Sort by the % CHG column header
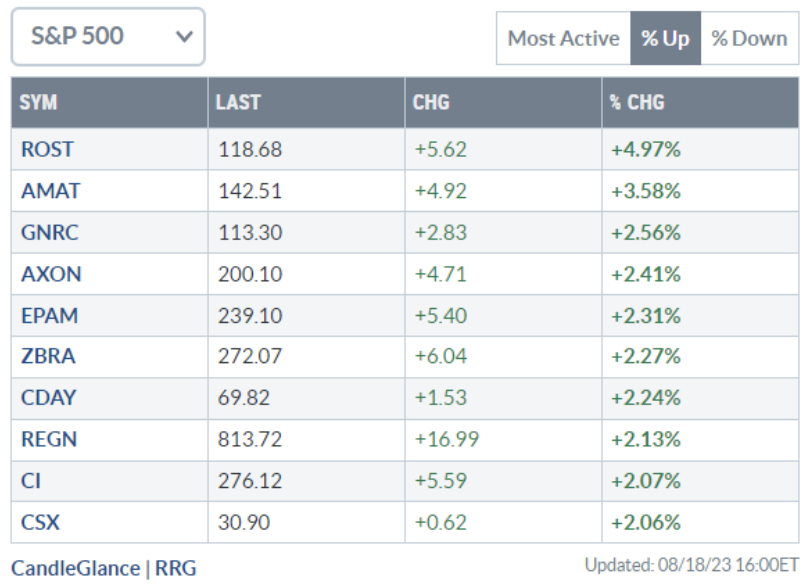Image resolution: width=806 pixels, height=588 pixels. pos(638,102)
